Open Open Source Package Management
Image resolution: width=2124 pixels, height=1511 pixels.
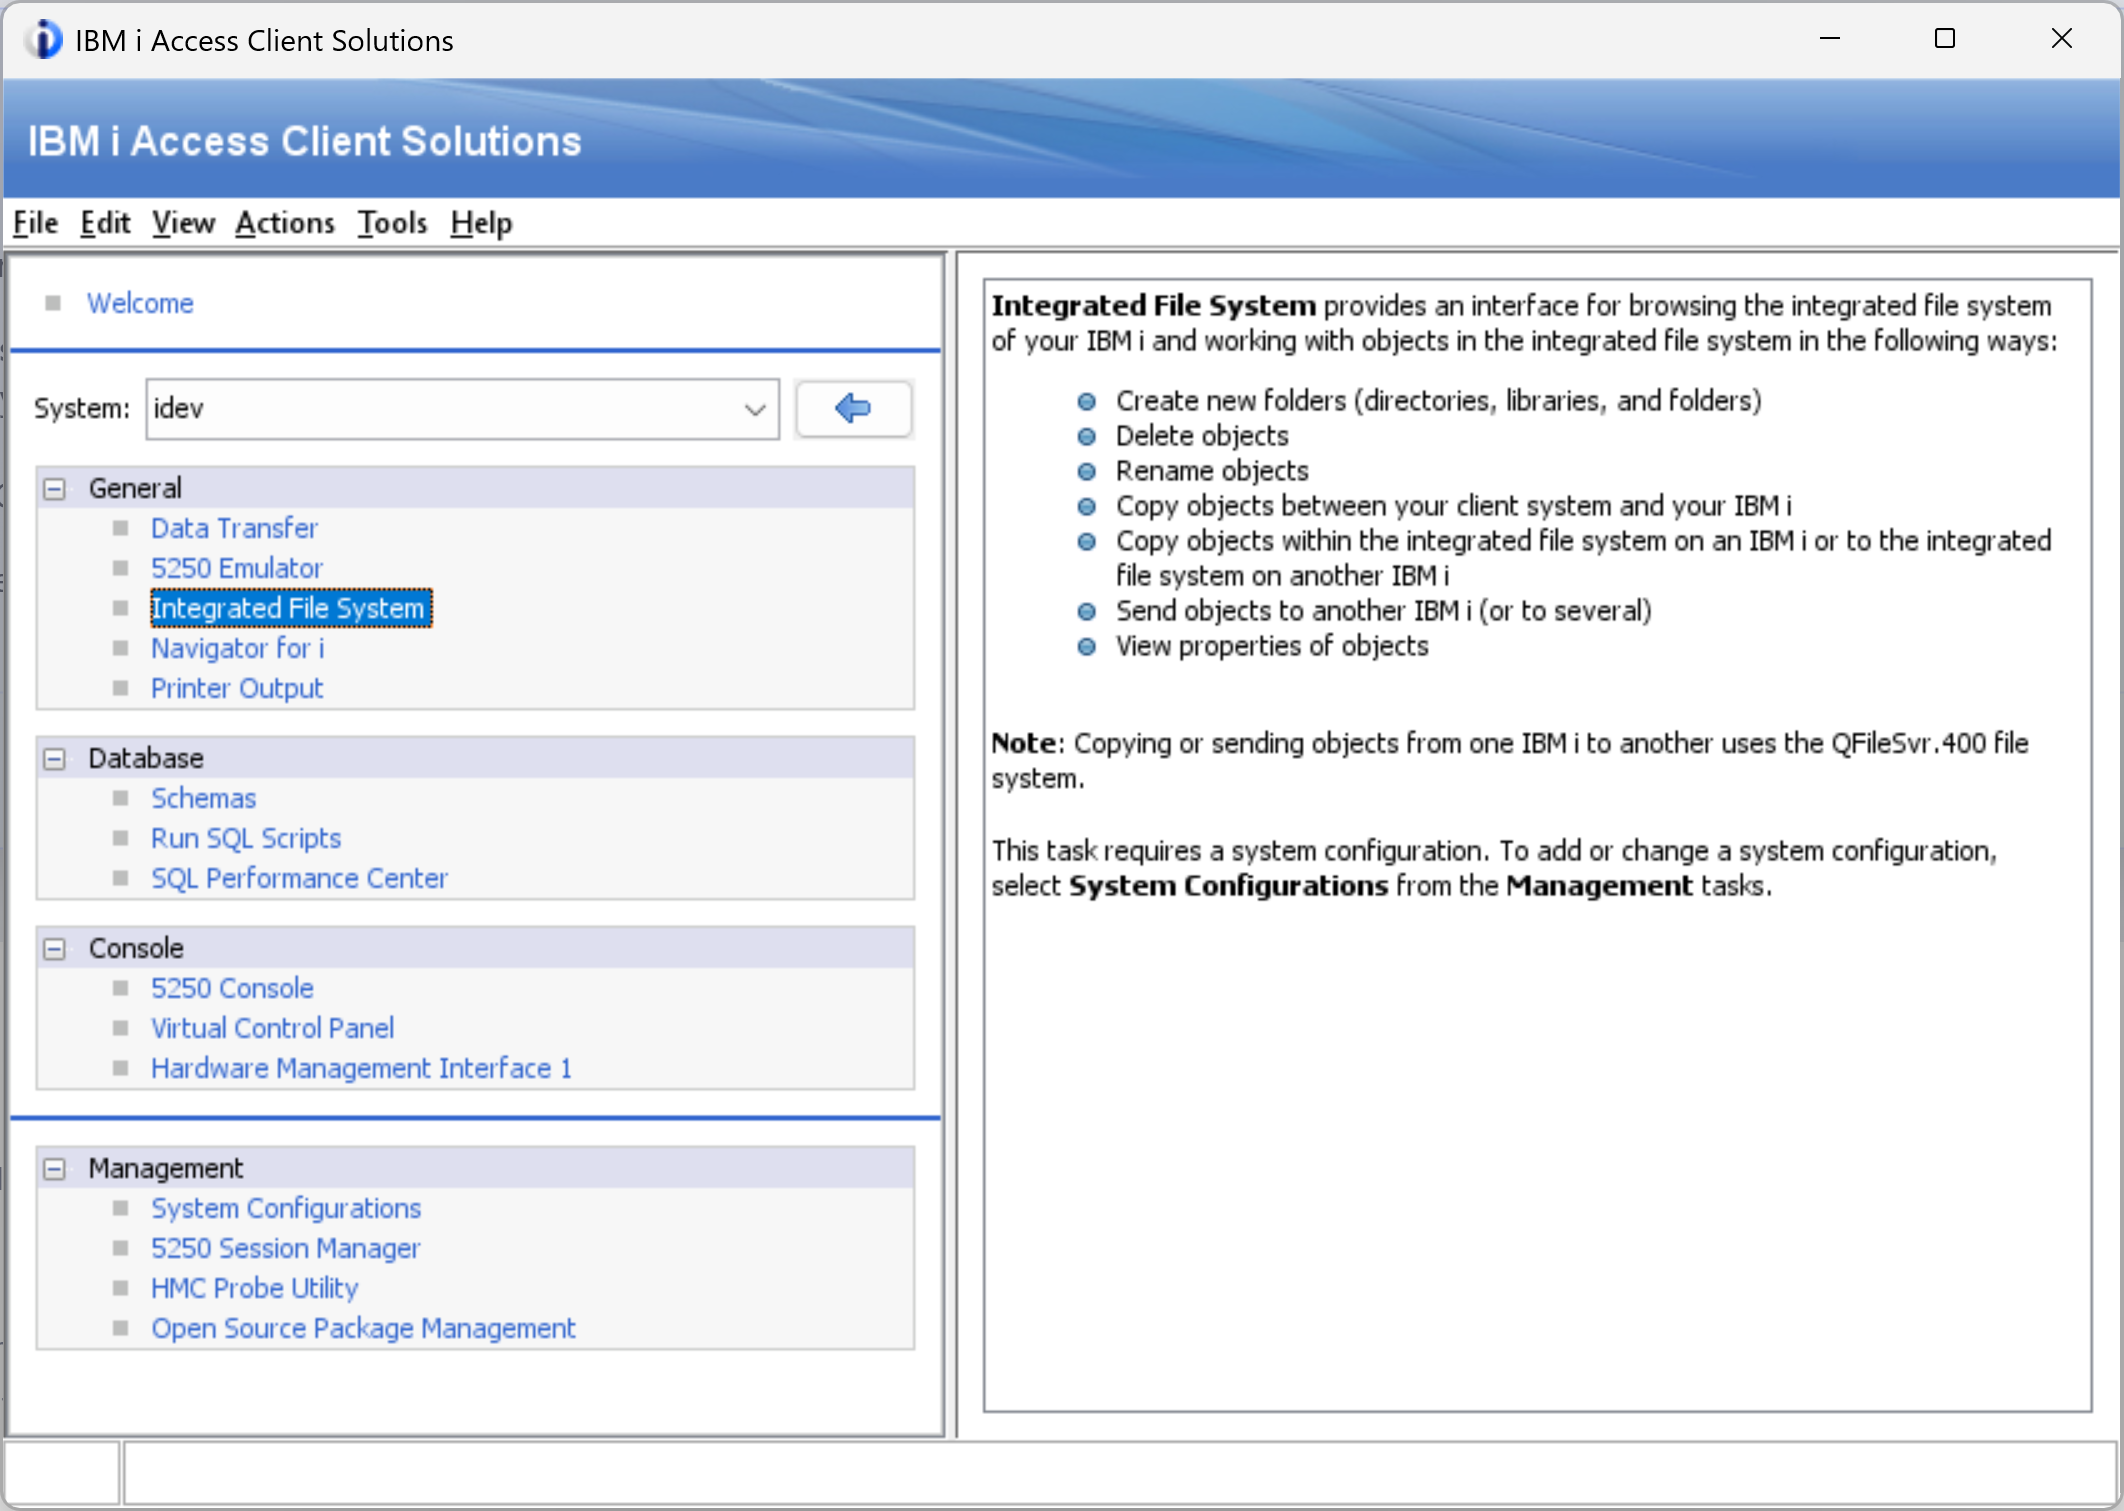pyautogui.click(x=363, y=1328)
